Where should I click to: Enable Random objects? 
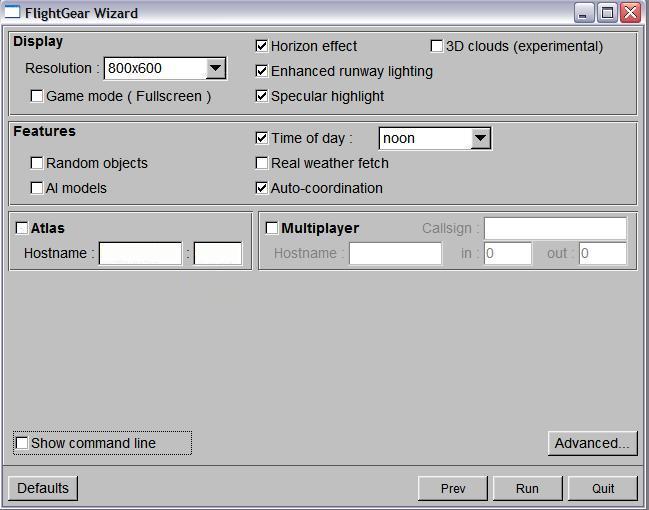pos(37,163)
